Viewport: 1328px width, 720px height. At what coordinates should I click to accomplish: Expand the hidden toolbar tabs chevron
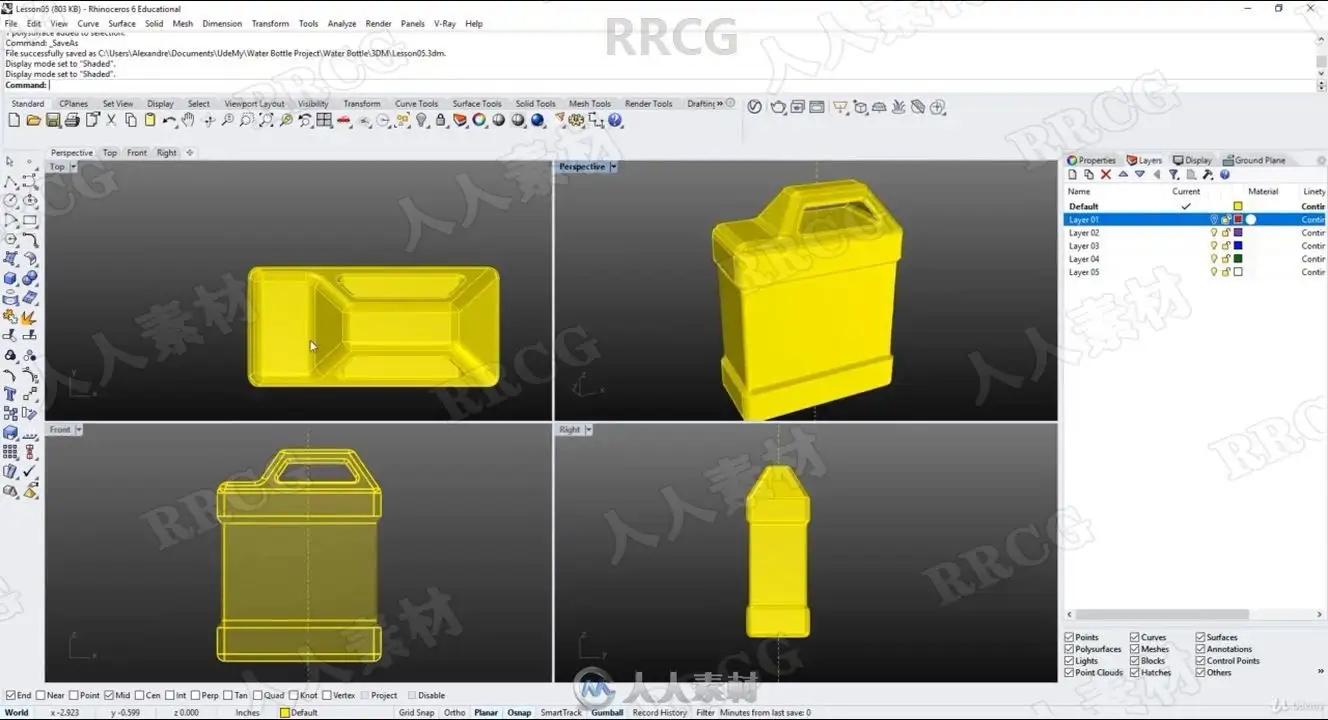(x=720, y=103)
